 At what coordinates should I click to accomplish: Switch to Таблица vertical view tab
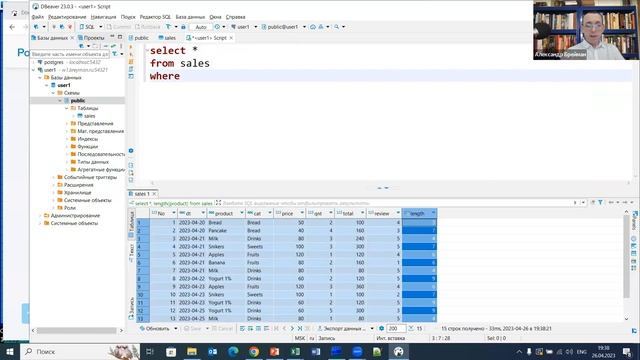(x=131, y=224)
